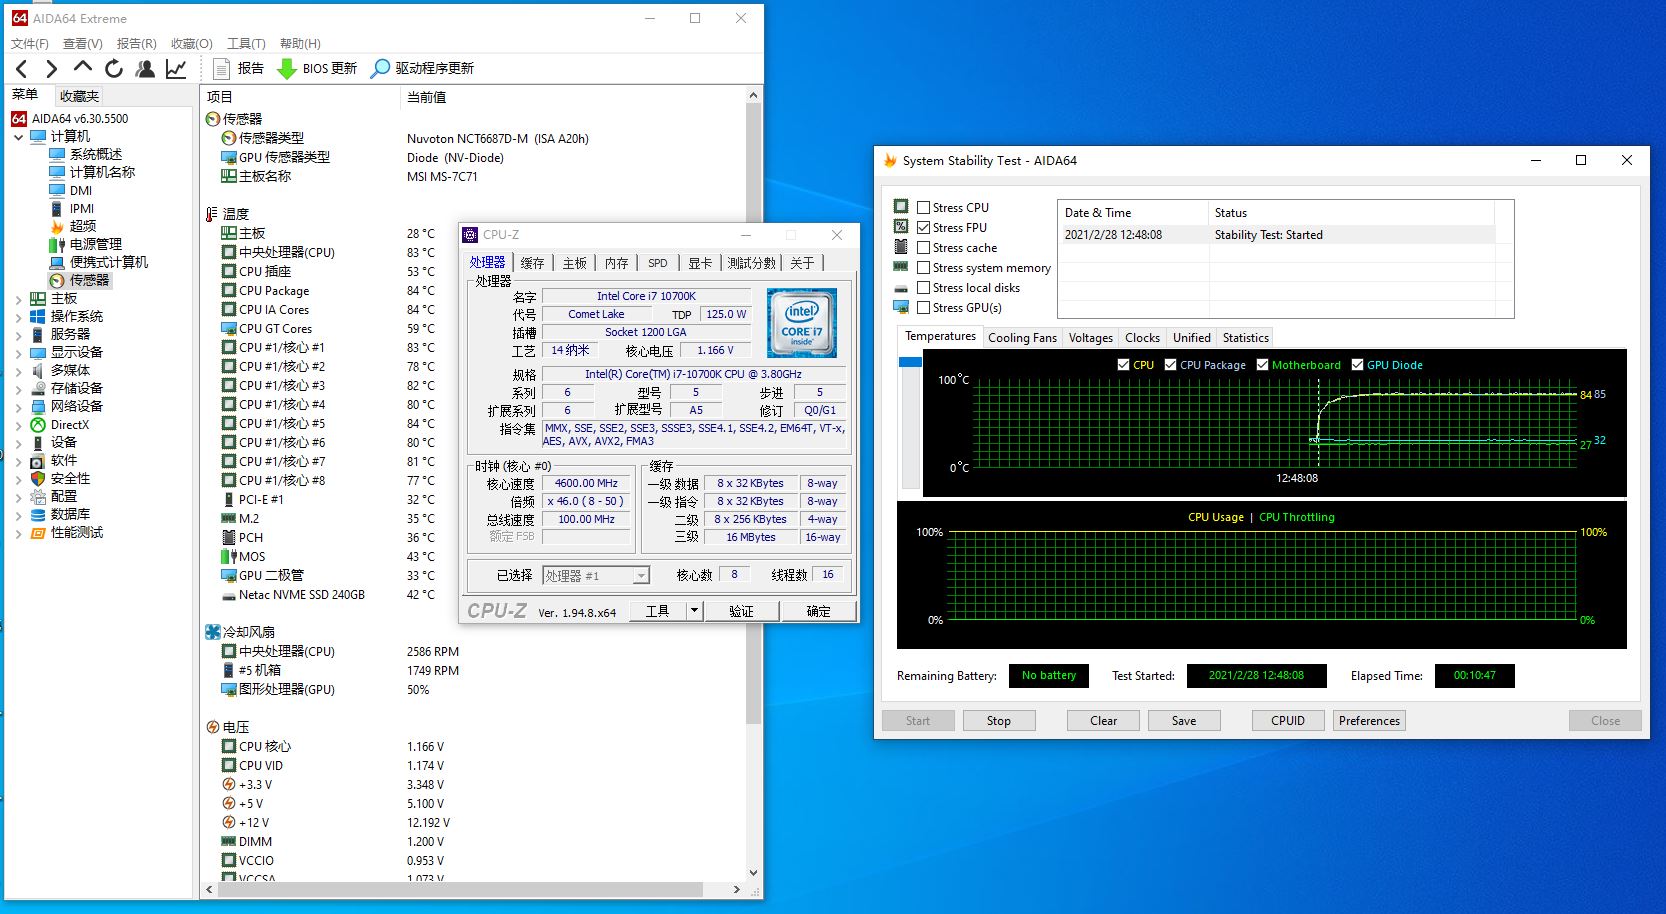
Task: Click the Stress local disks drive icon
Action: [x=901, y=288]
